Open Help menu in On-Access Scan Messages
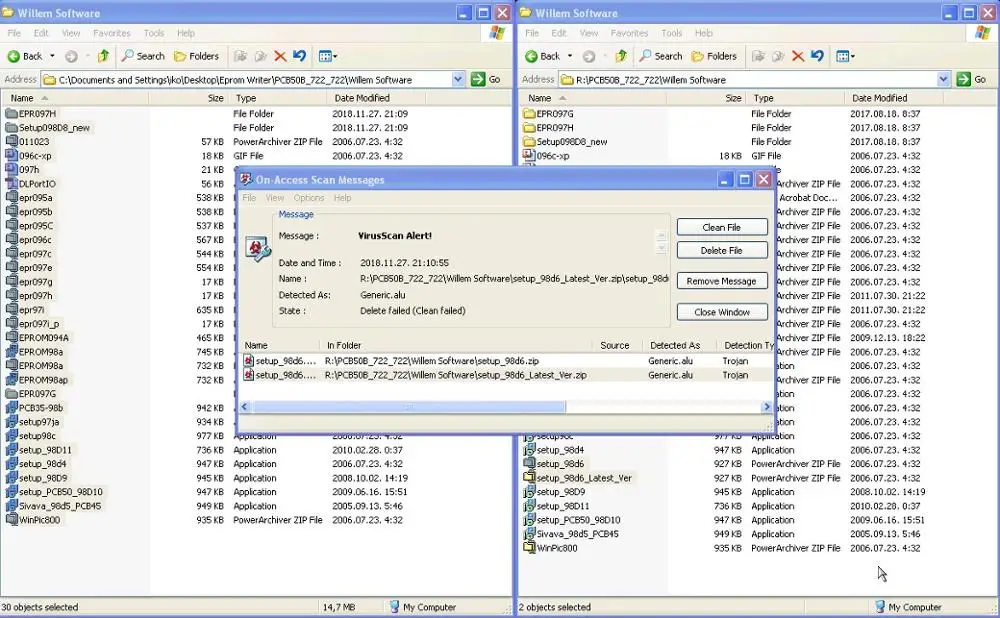 pyautogui.click(x=342, y=198)
